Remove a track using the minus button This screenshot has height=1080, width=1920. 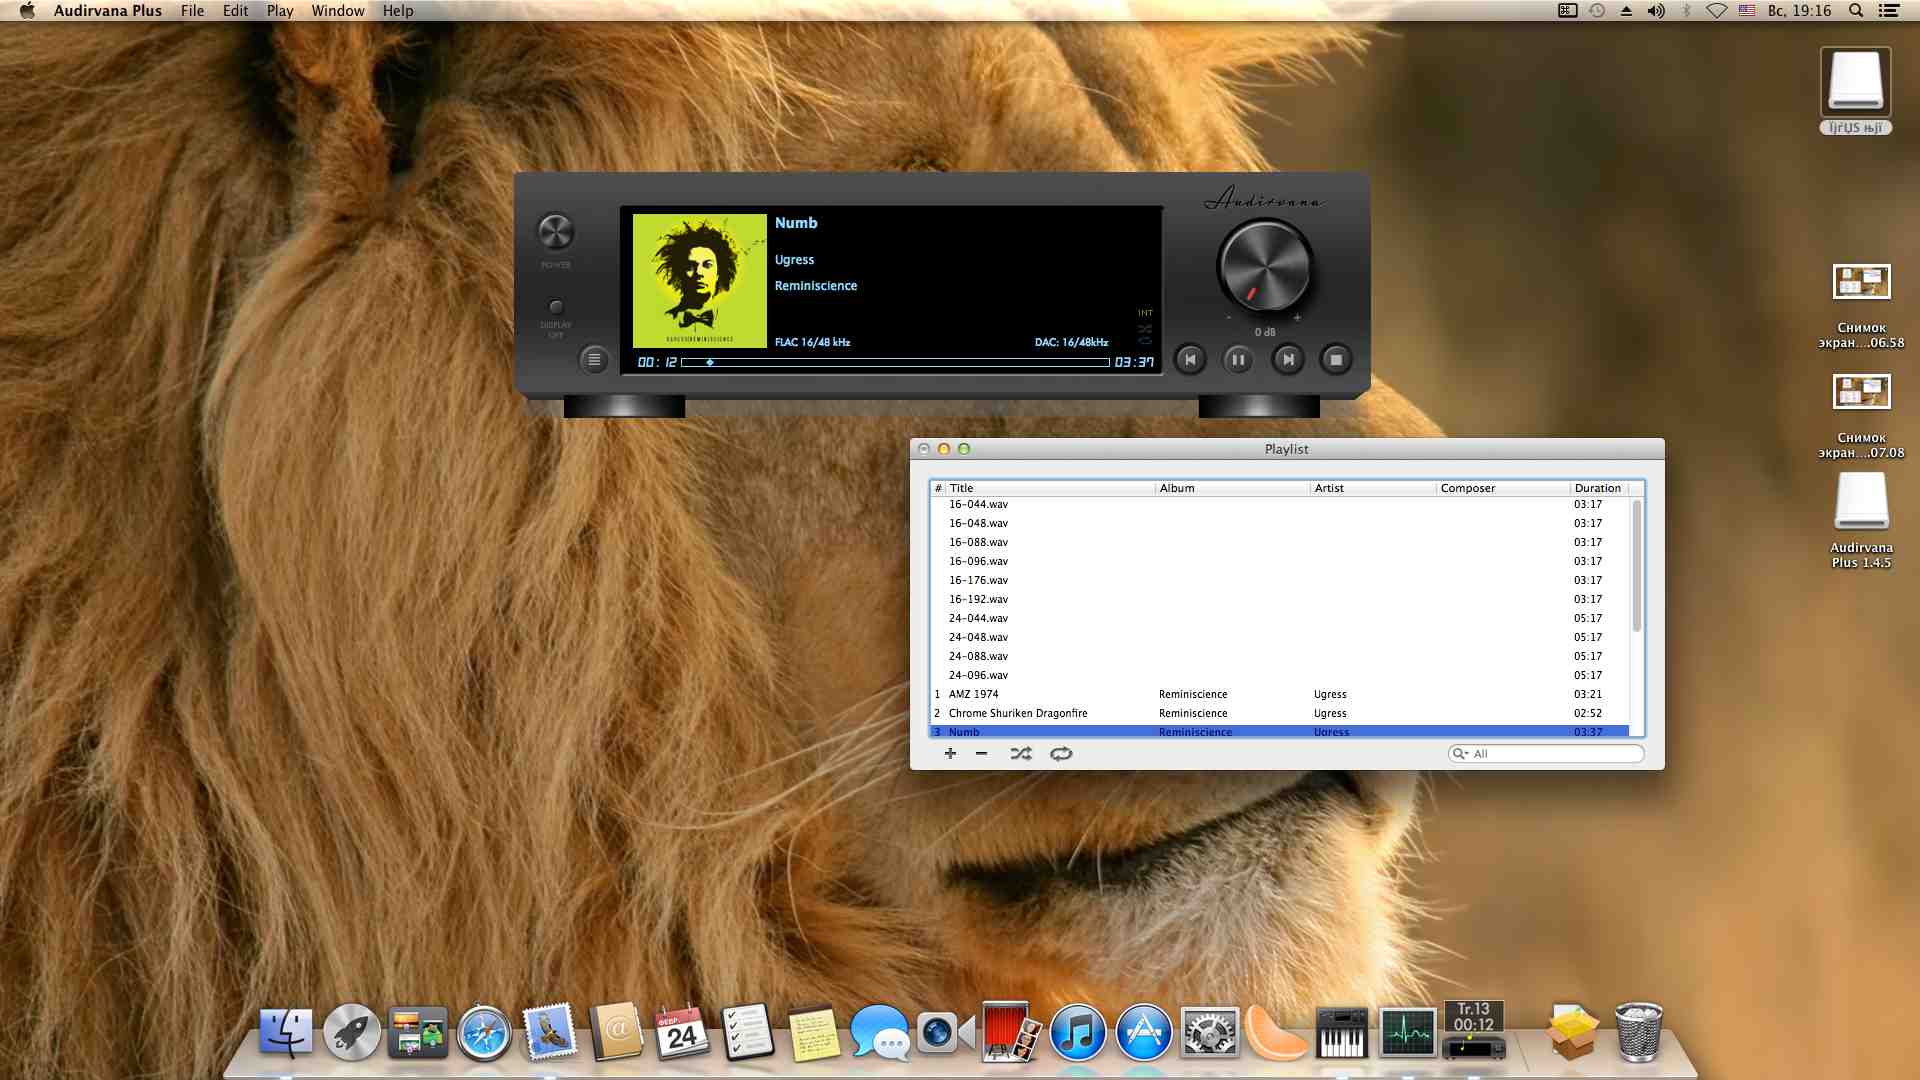tap(981, 753)
